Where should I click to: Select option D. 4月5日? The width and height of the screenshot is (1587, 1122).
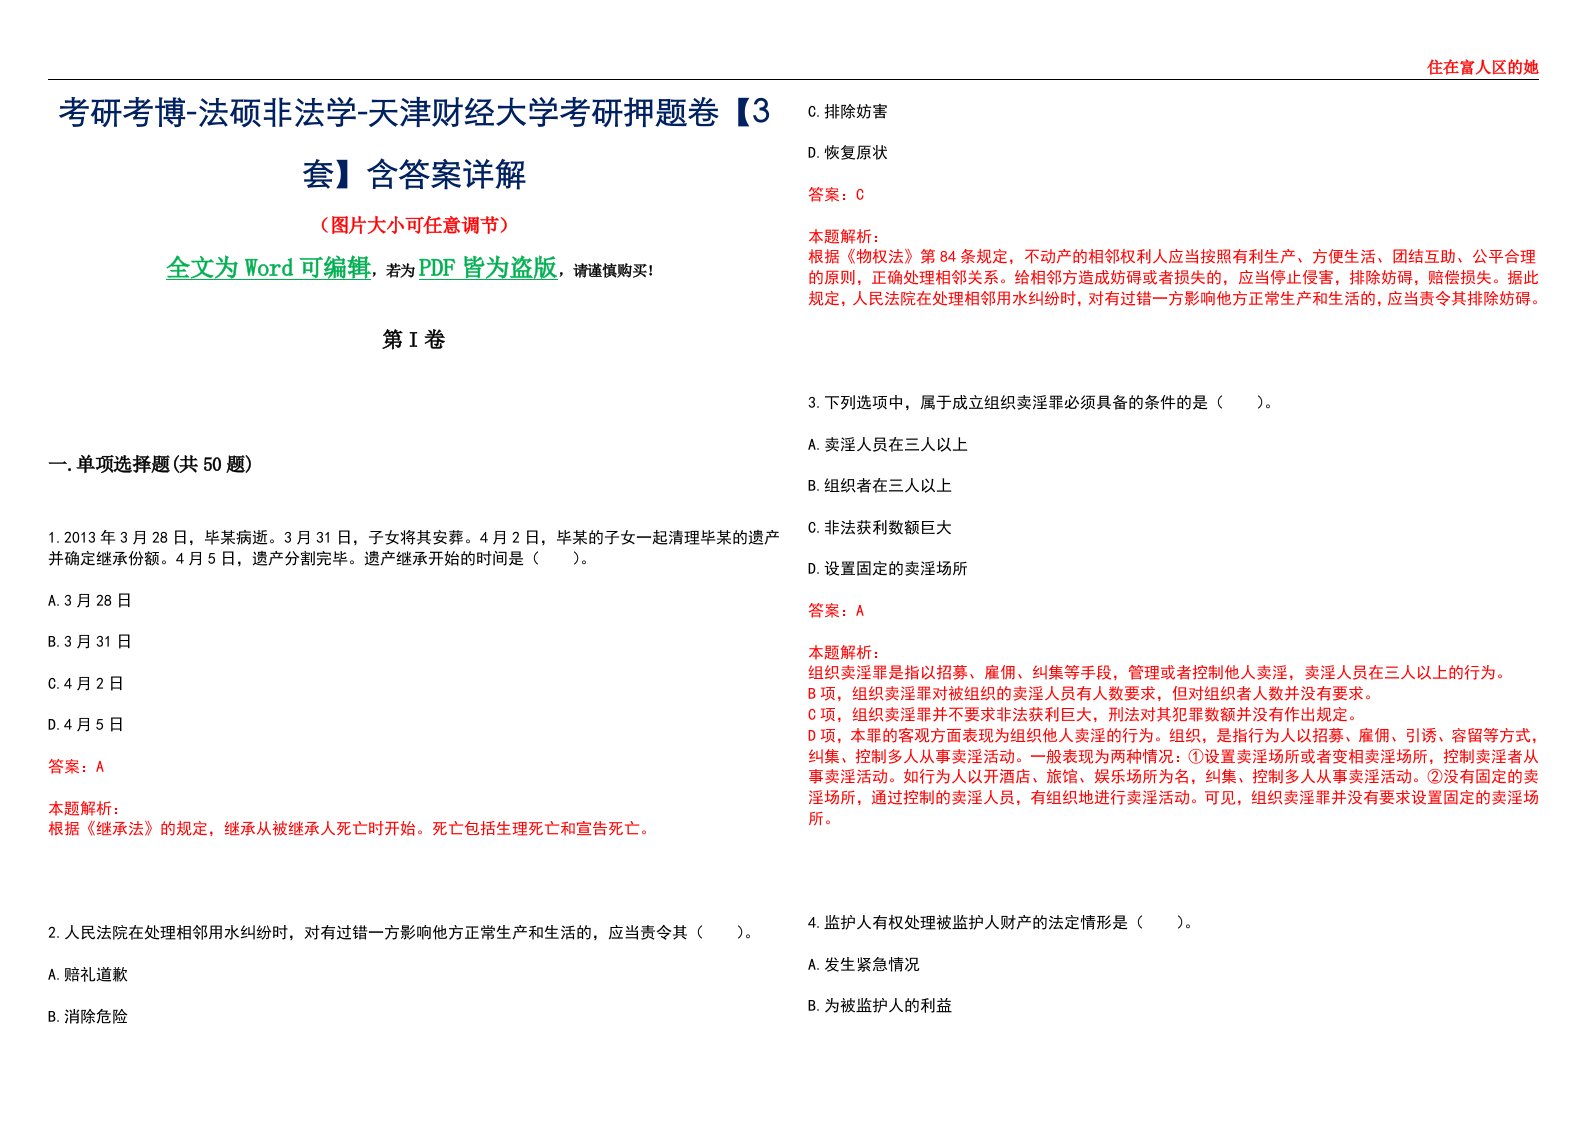(86, 724)
